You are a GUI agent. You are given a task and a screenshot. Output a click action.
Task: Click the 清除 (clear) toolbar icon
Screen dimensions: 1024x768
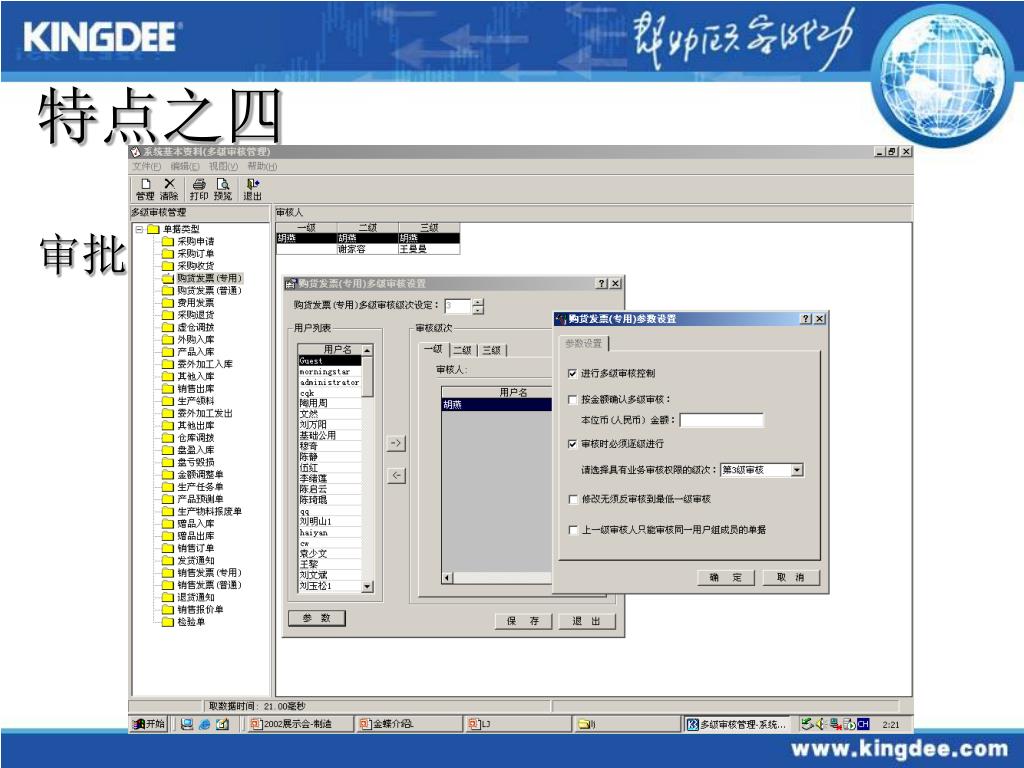[169, 189]
